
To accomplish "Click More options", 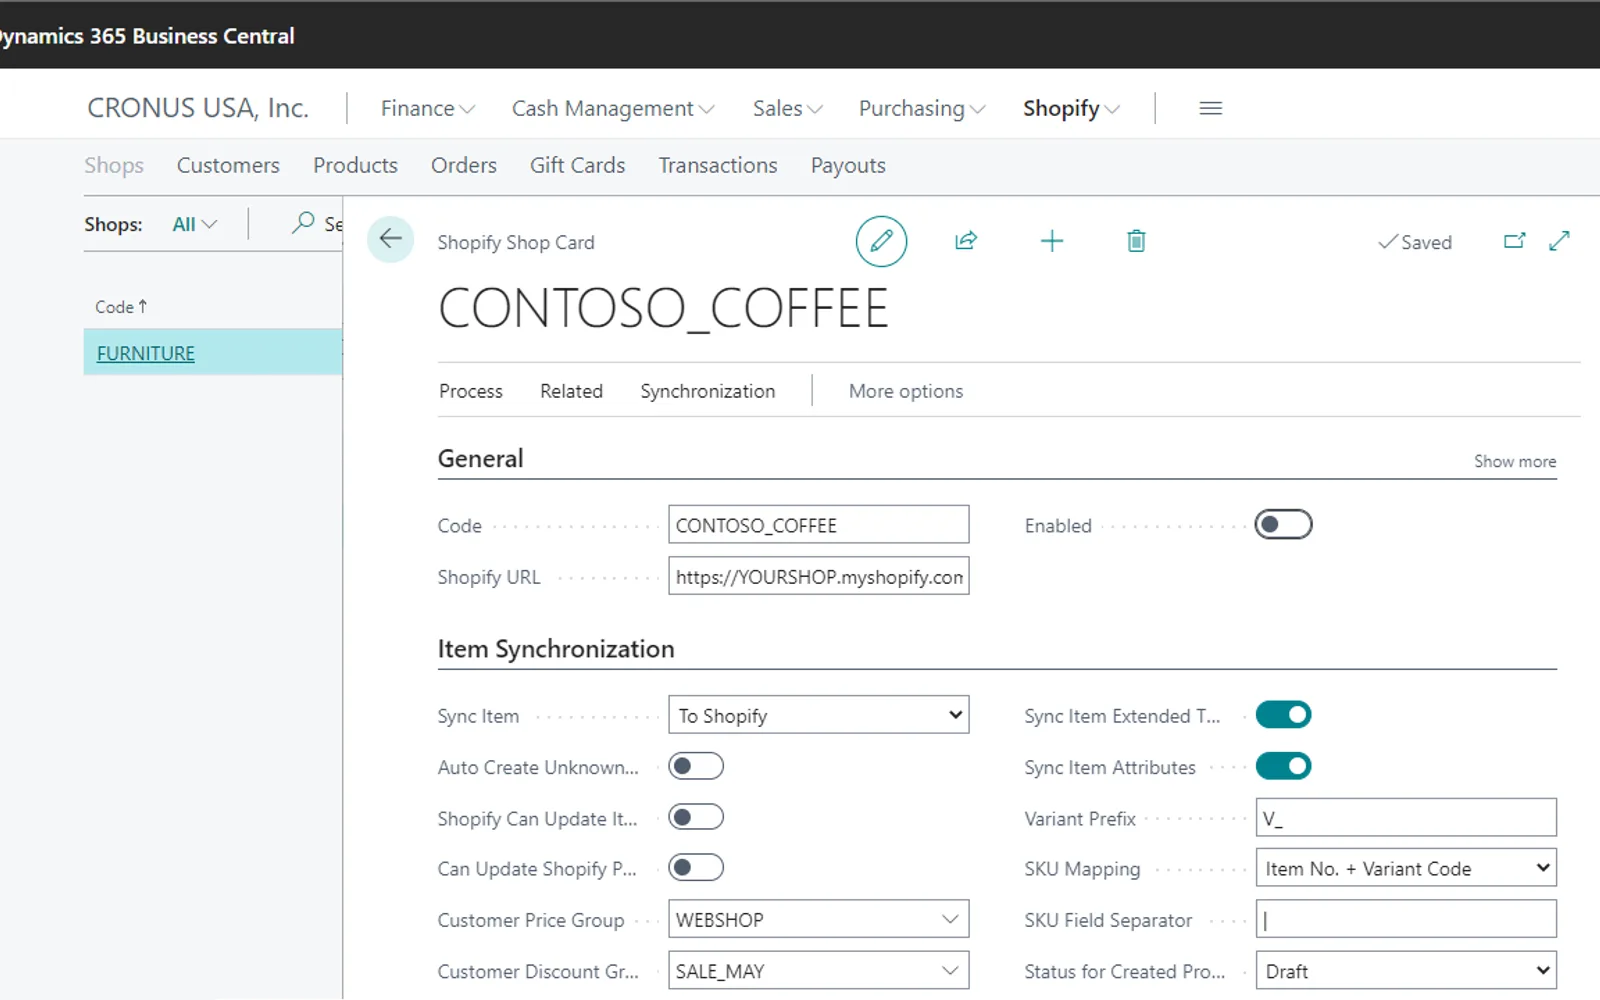I will (x=906, y=391).
